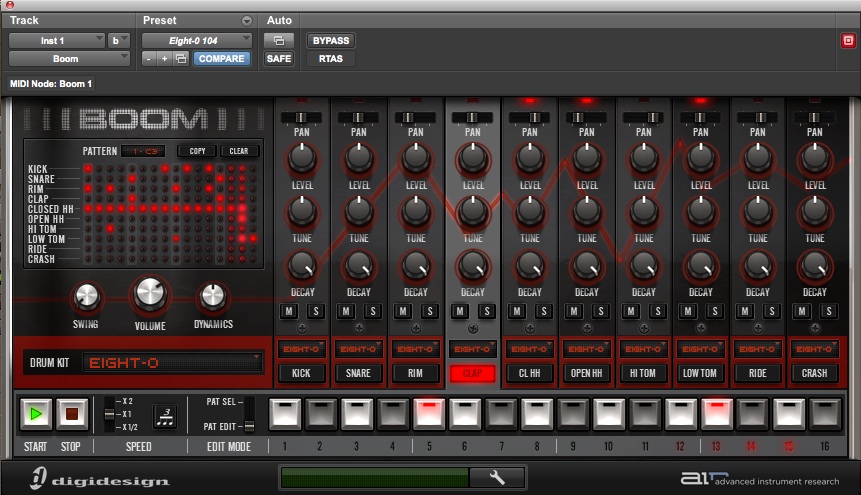Click the COMPARE button
The height and width of the screenshot is (495, 861).
tap(222, 59)
